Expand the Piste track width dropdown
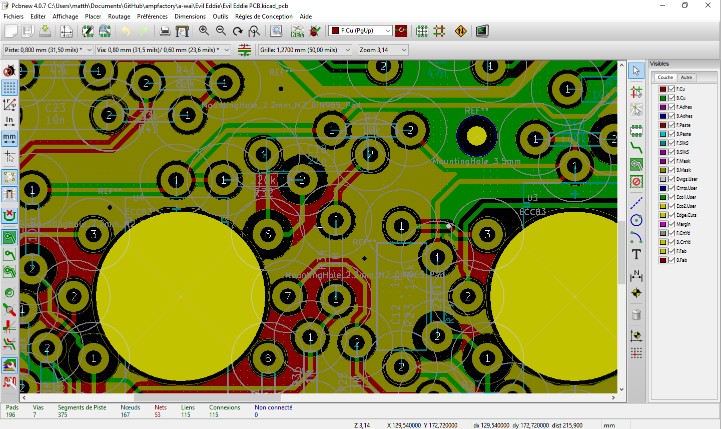This screenshot has width=721, height=429. [89, 49]
